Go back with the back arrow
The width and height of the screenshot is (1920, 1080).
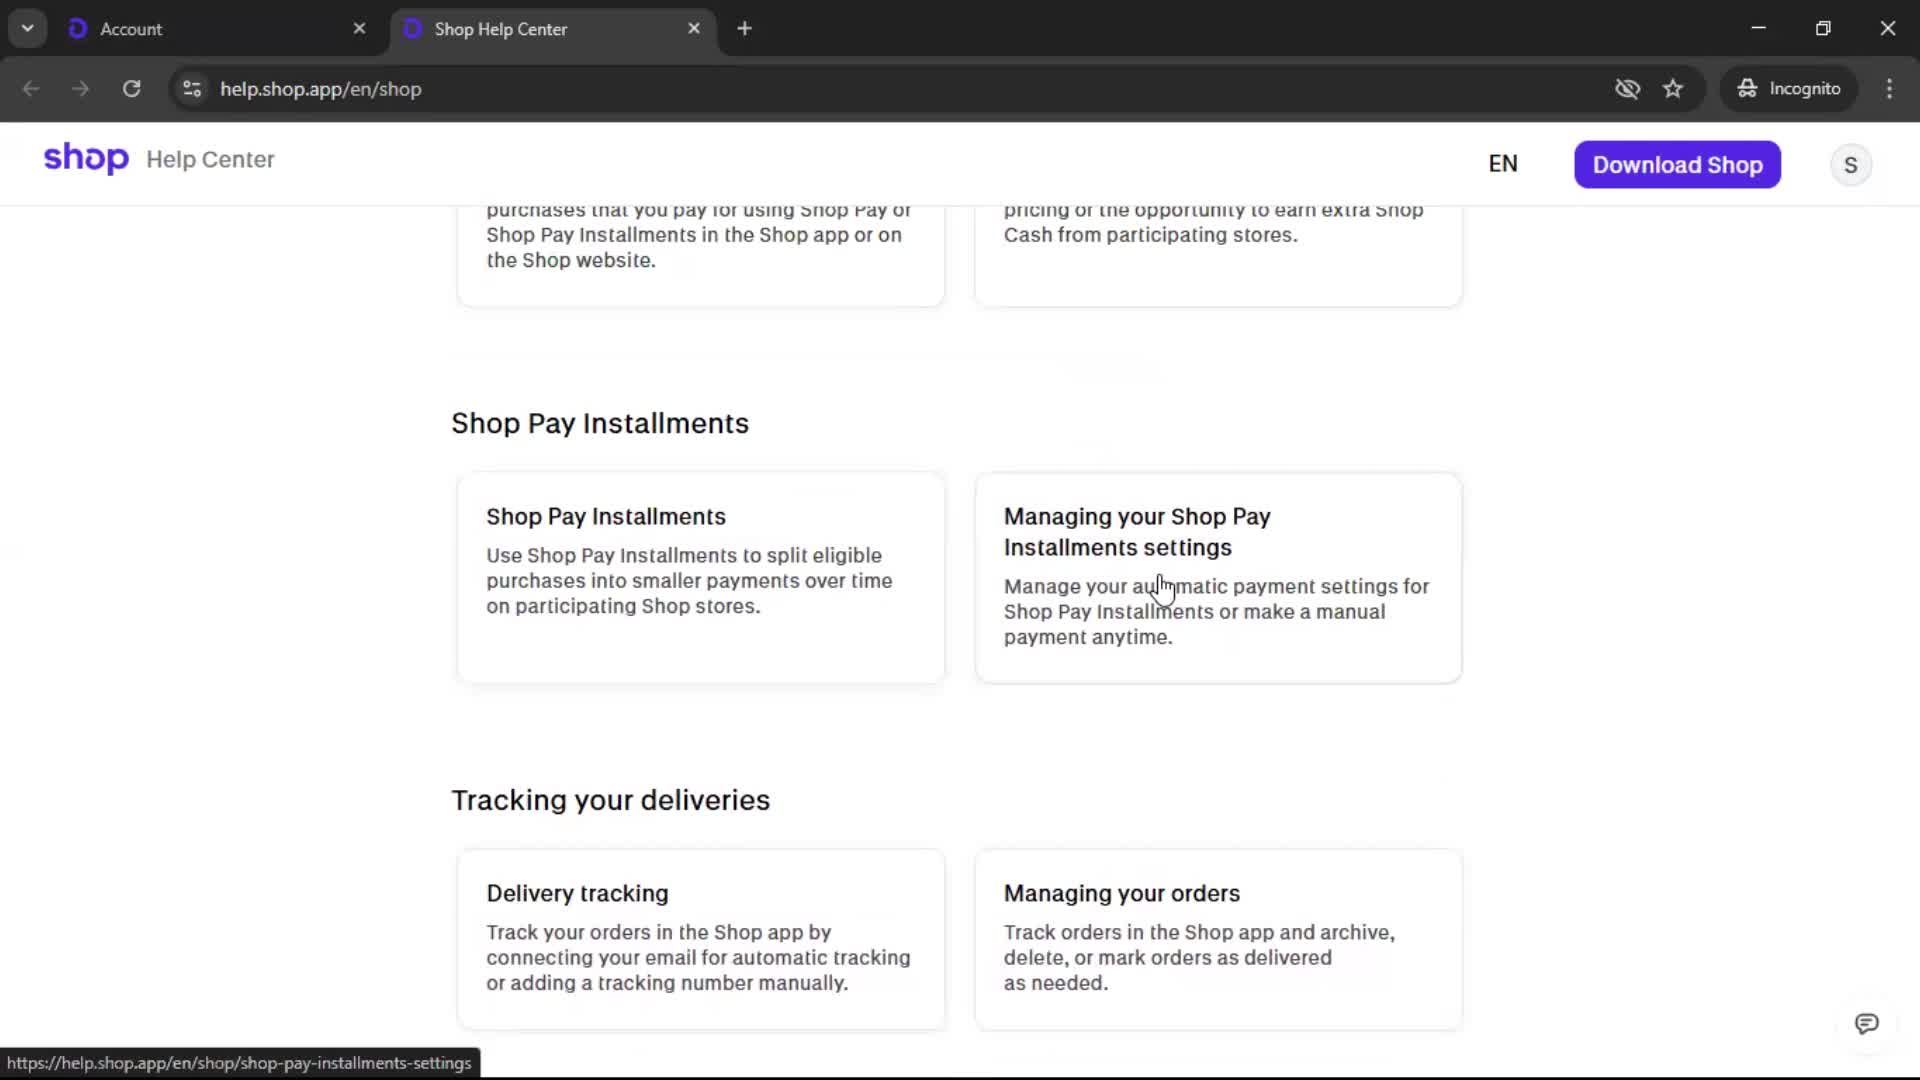click(x=31, y=89)
